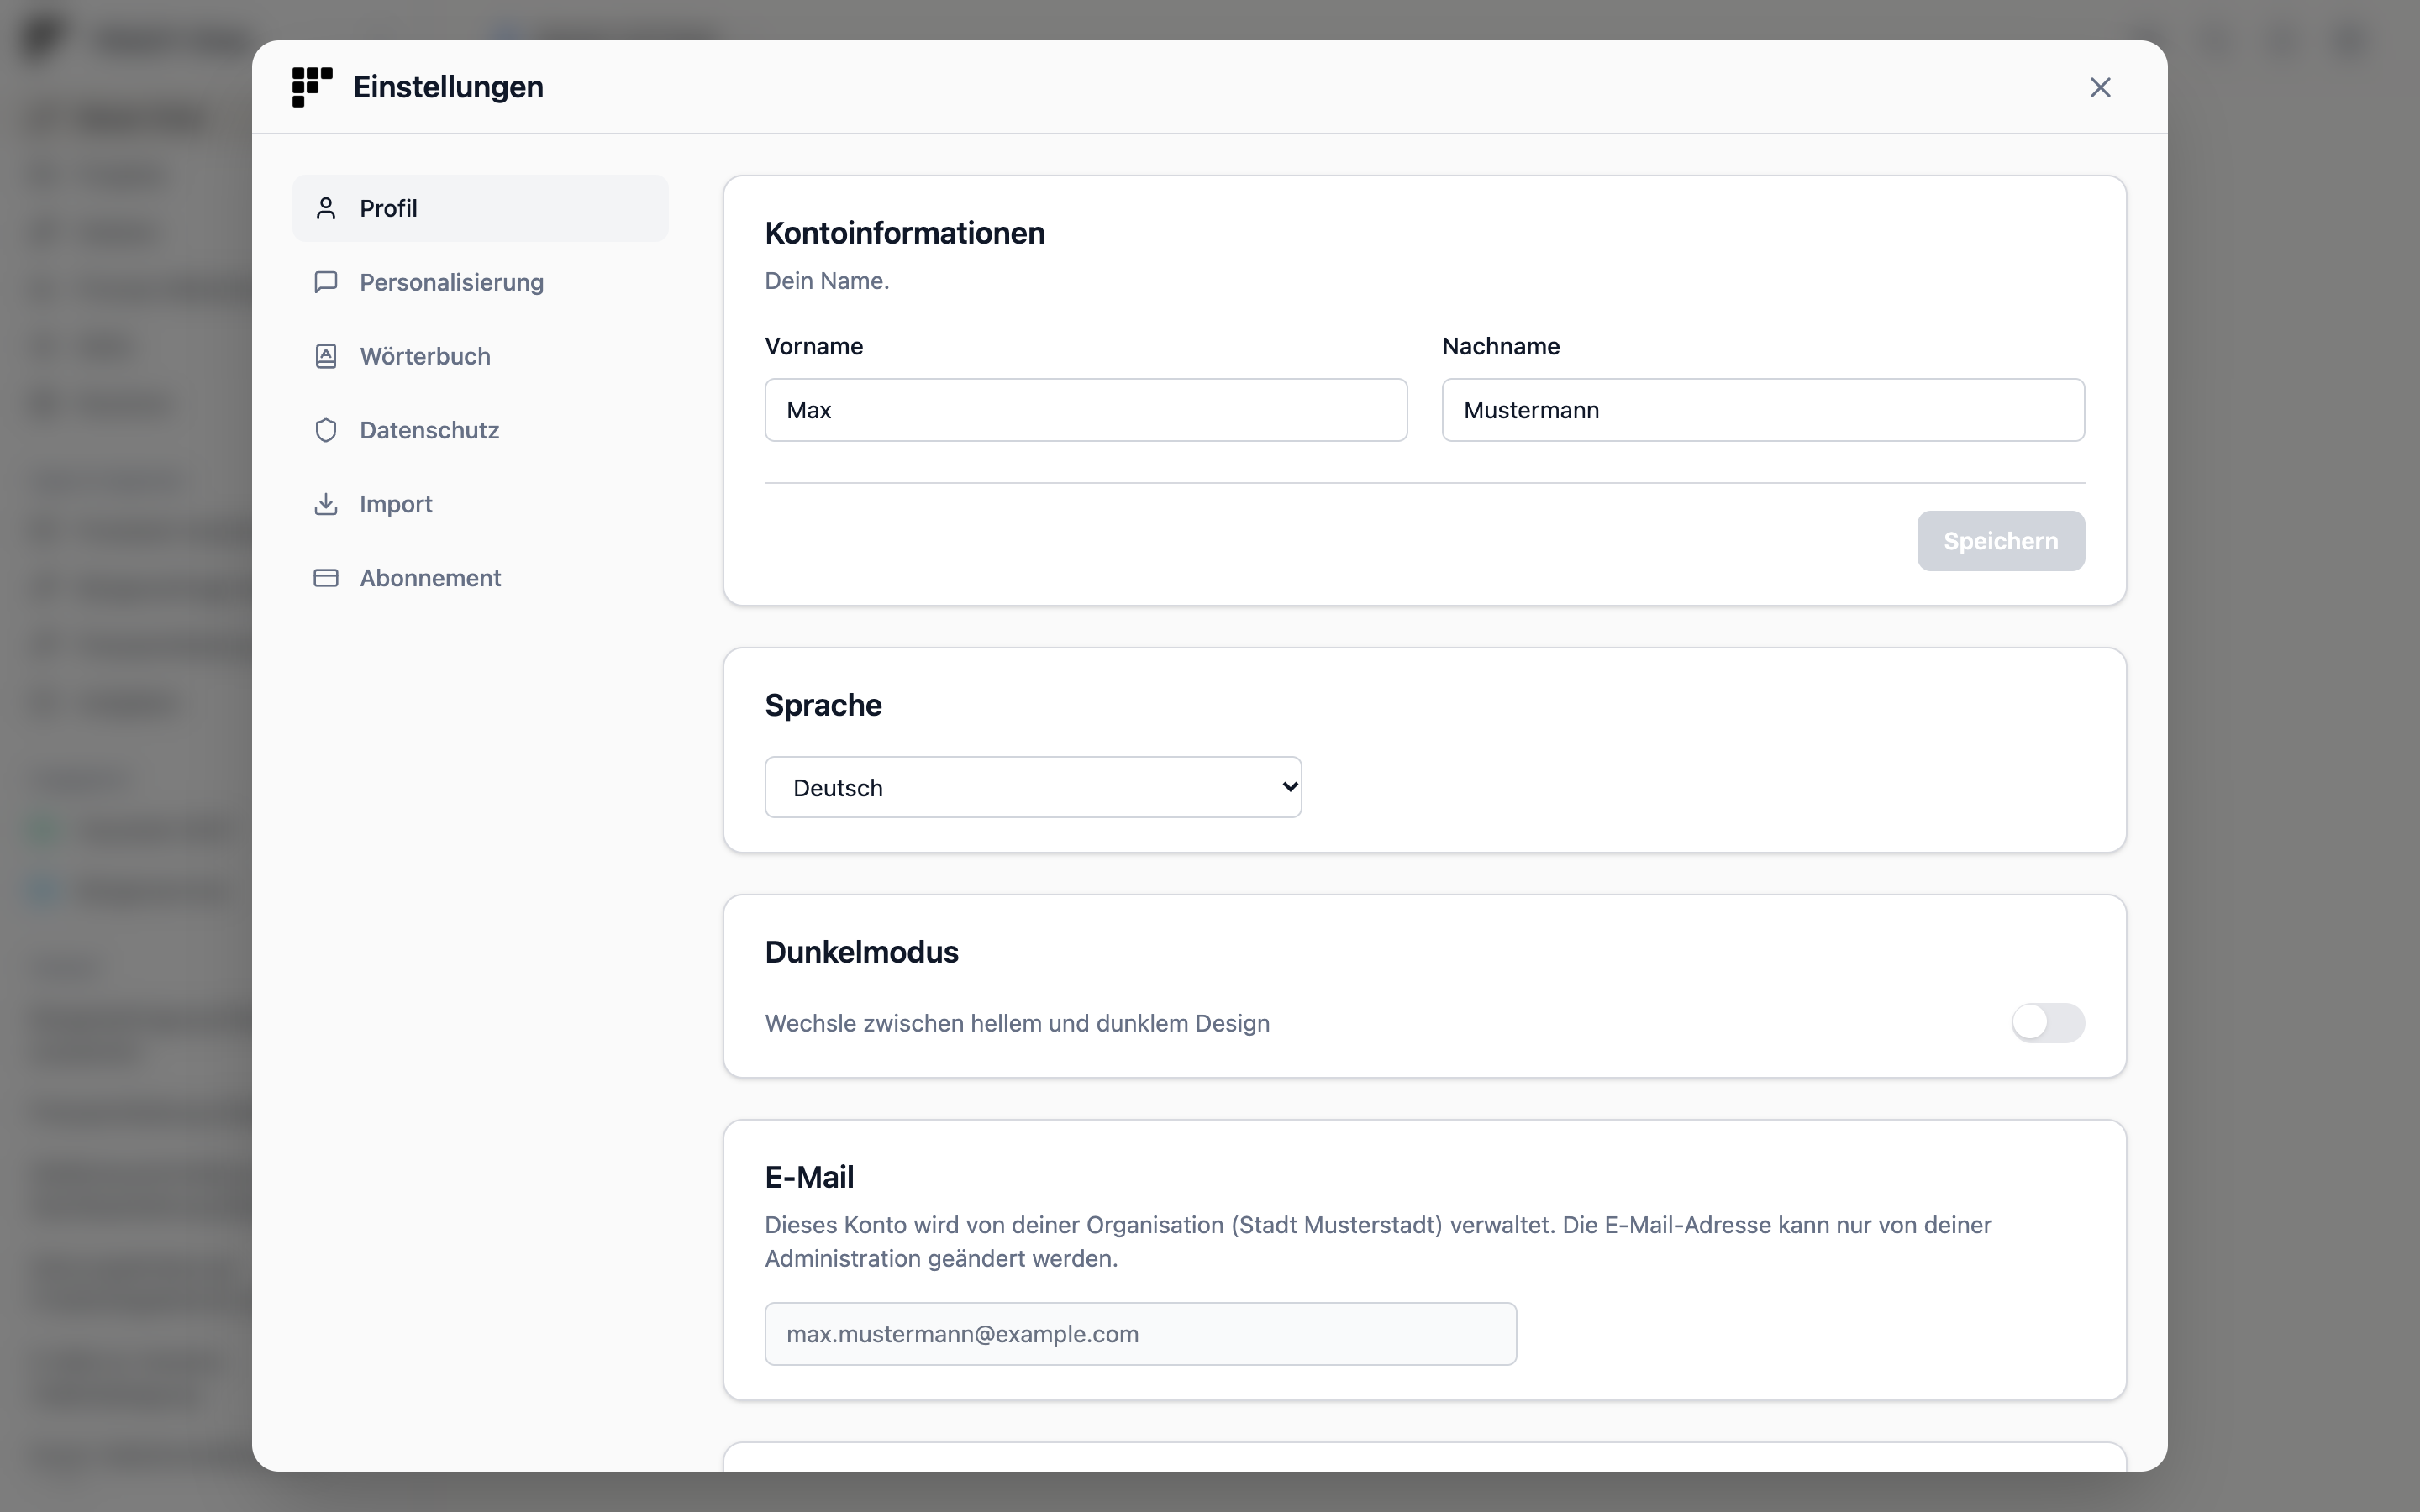The width and height of the screenshot is (2420, 1512).
Task: Click the Nachname label
Action: pyautogui.click(x=1501, y=346)
